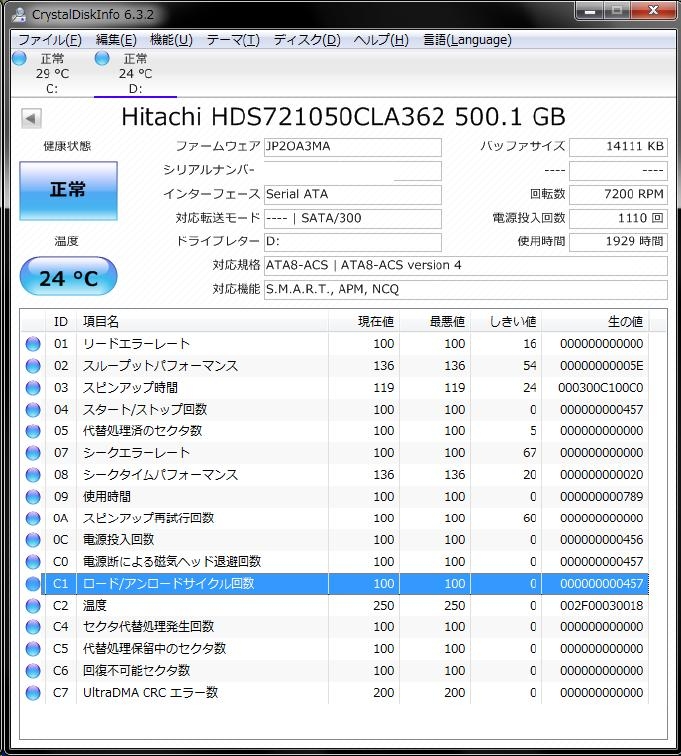
Task: Click the Serial ATA interface field
Action: click(x=353, y=194)
